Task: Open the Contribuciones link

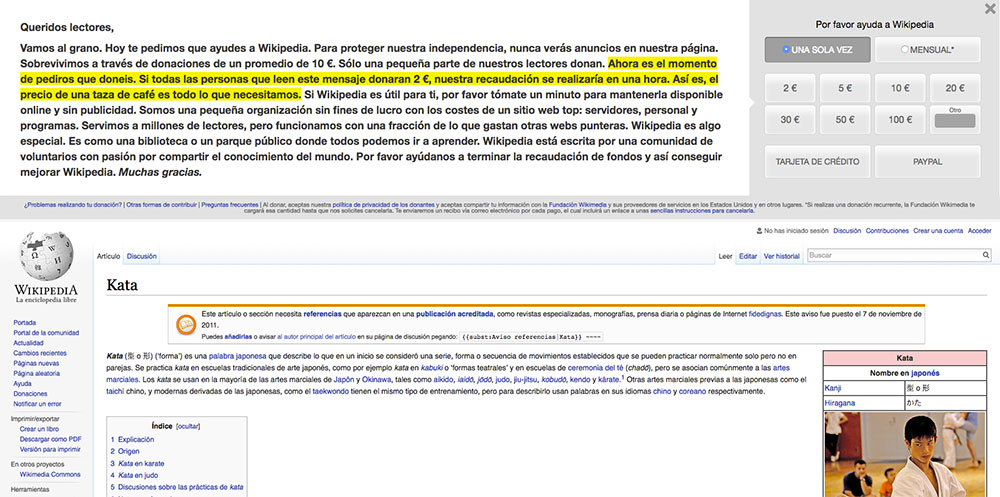Action: [887, 231]
